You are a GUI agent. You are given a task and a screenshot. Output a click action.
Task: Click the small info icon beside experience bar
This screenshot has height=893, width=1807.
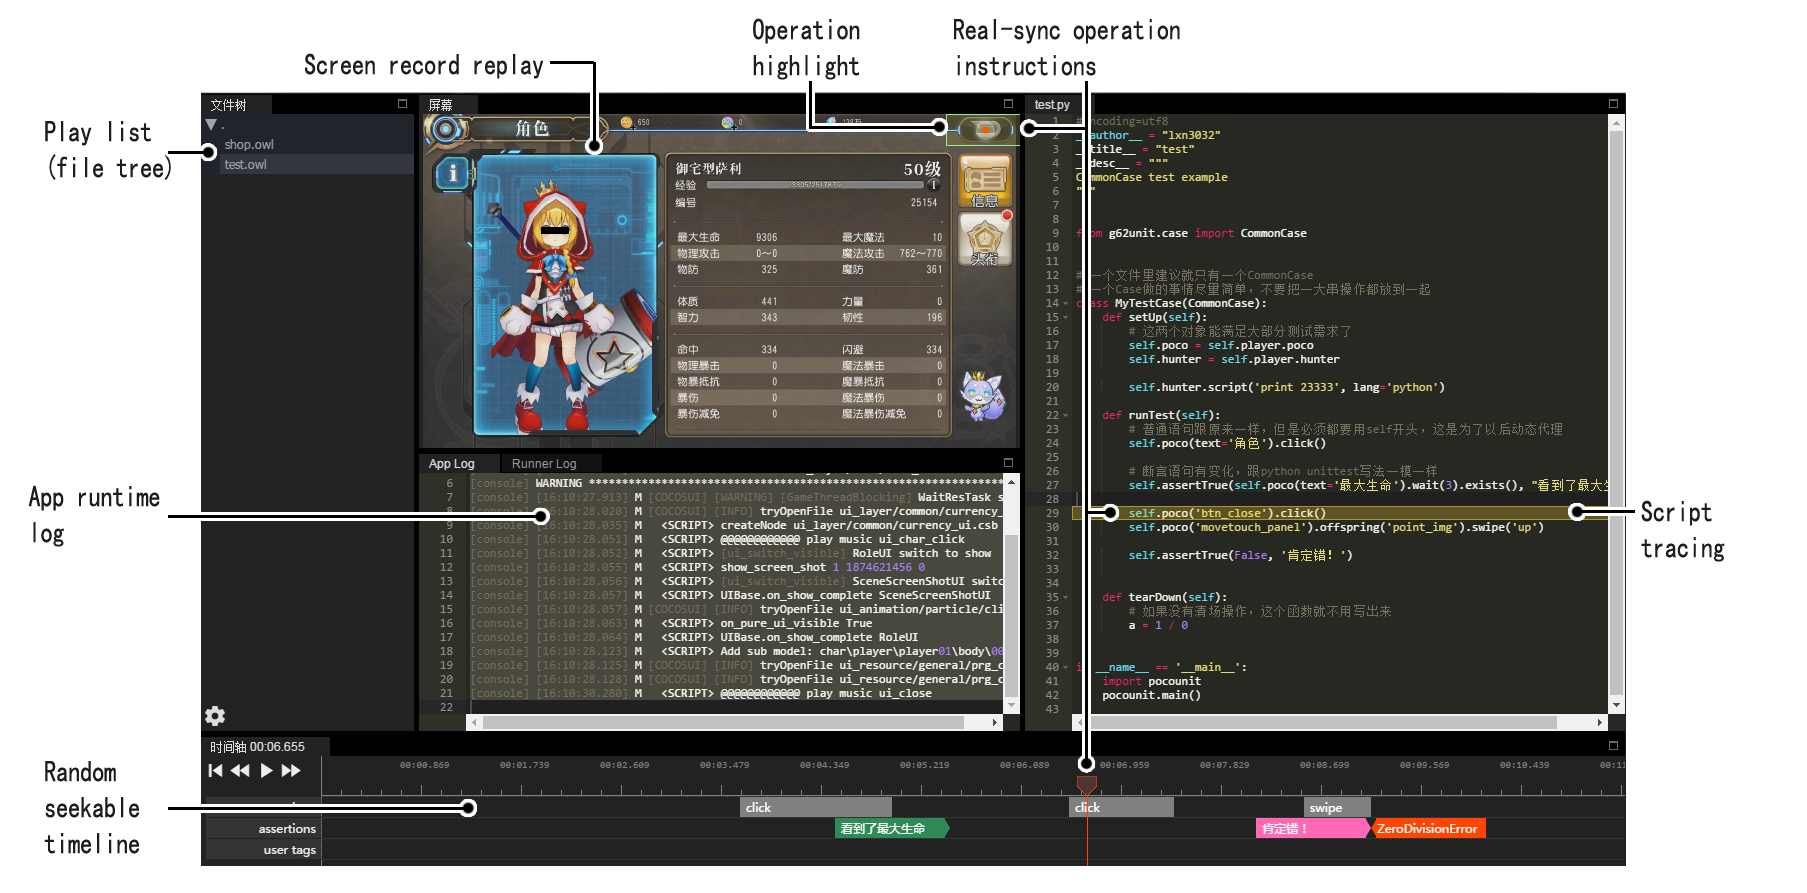coord(934,185)
